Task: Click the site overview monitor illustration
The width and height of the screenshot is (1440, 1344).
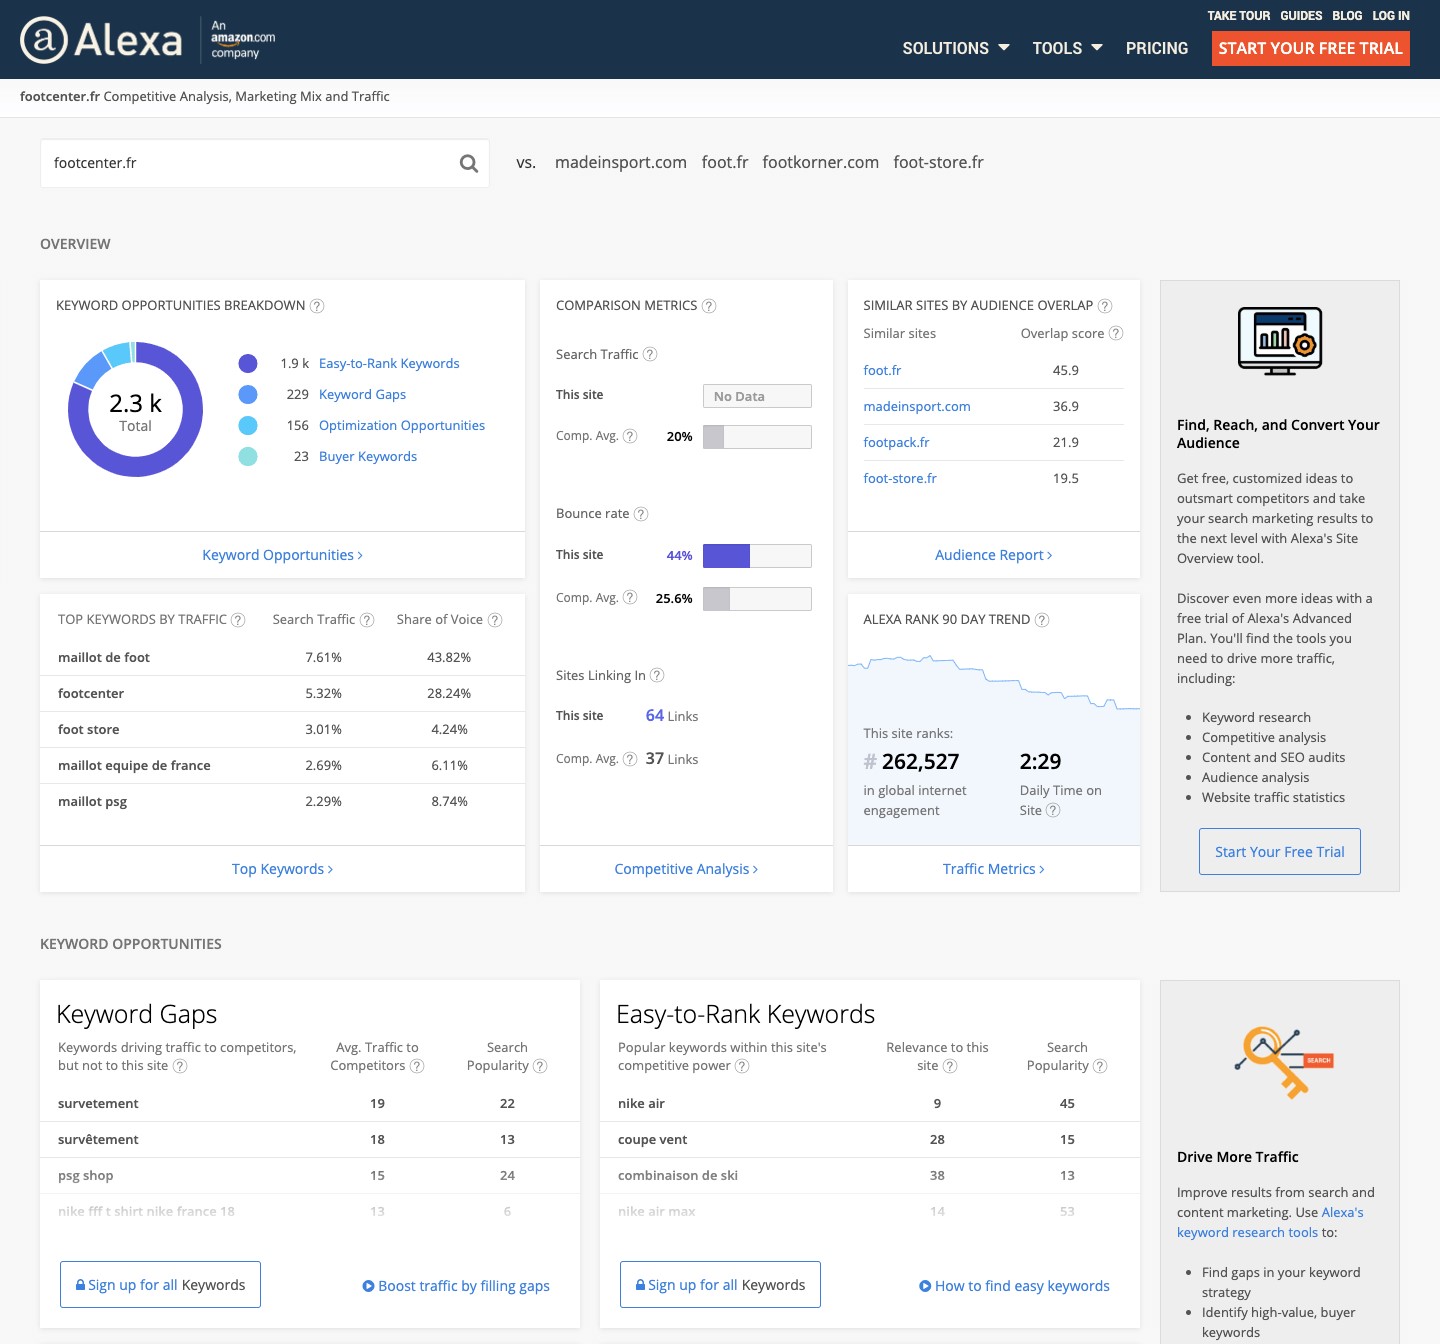Action: tap(1280, 341)
